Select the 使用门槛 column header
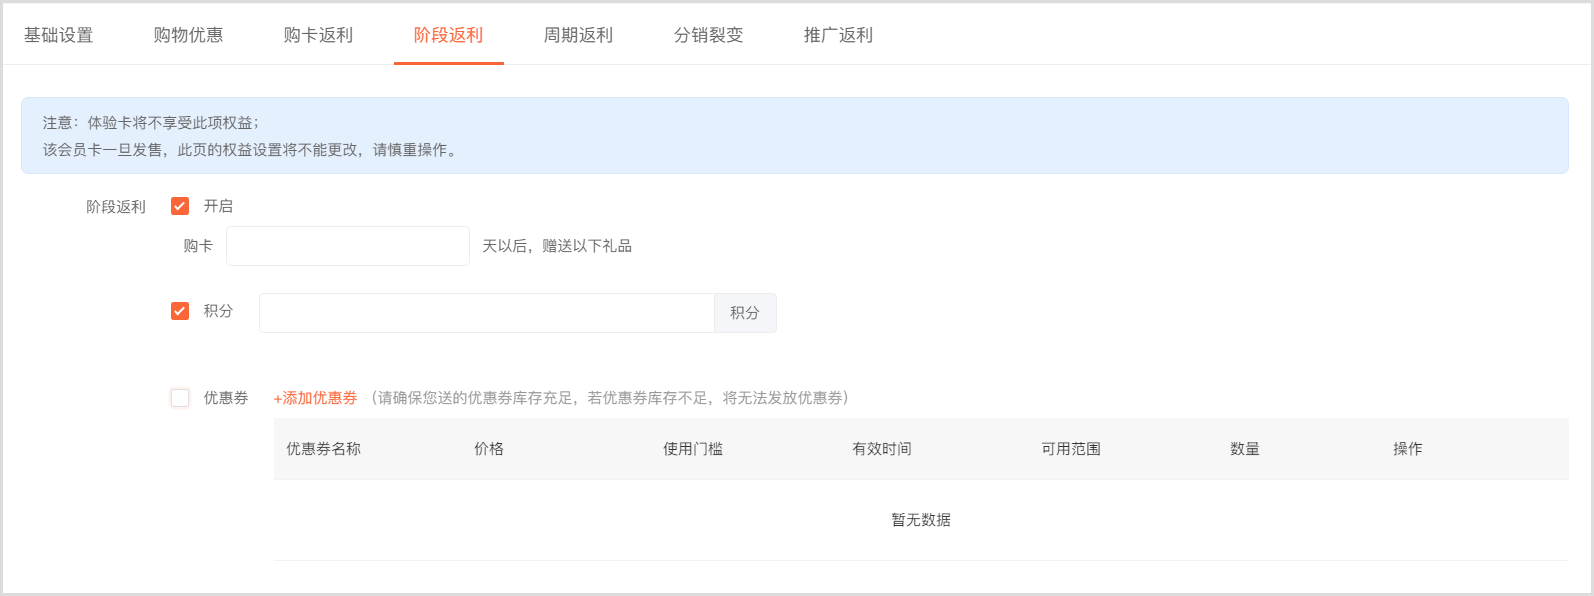 tap(693, 449)
